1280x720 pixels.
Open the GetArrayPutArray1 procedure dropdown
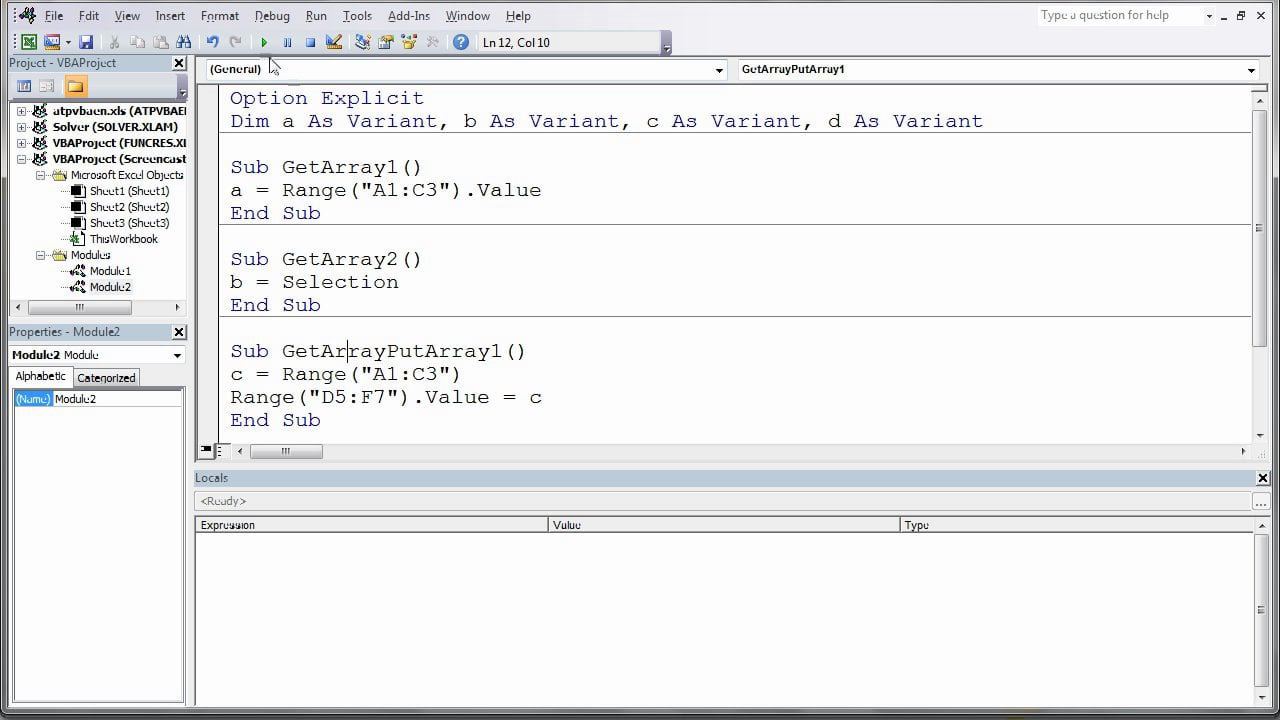1251,70
